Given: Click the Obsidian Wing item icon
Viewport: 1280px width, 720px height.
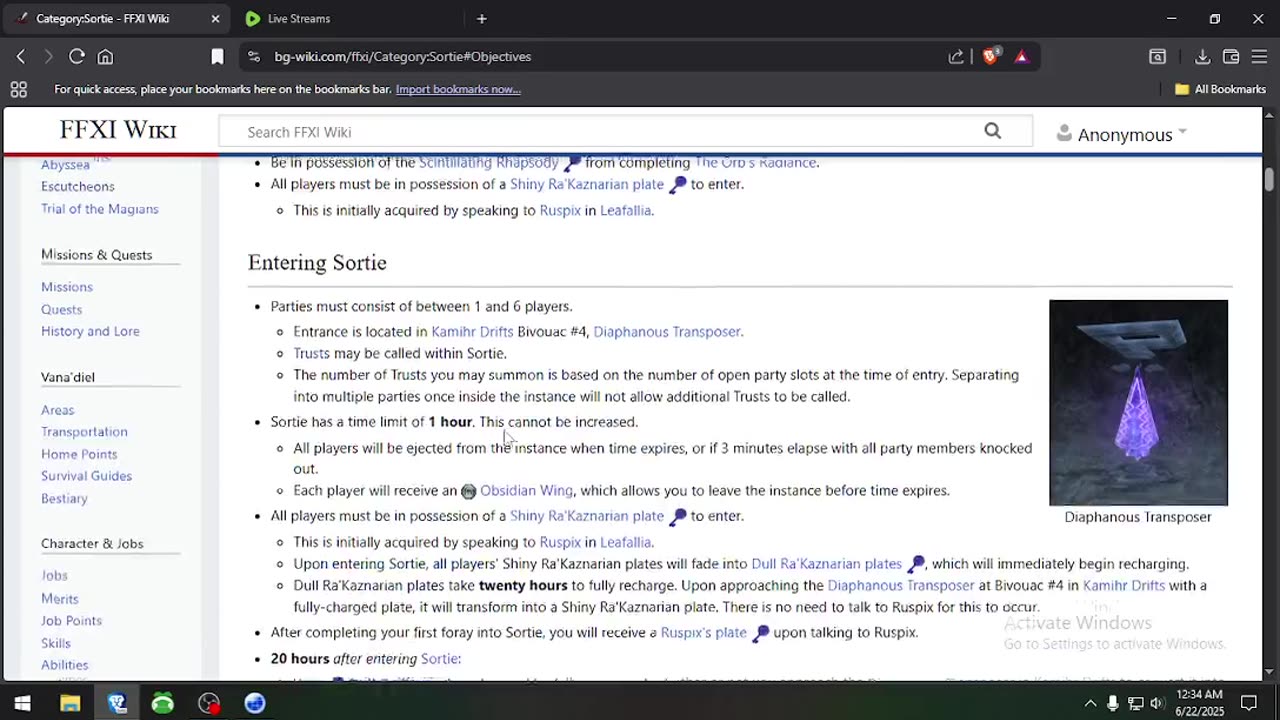Looking at the screenshot, I should click(468, 491).
